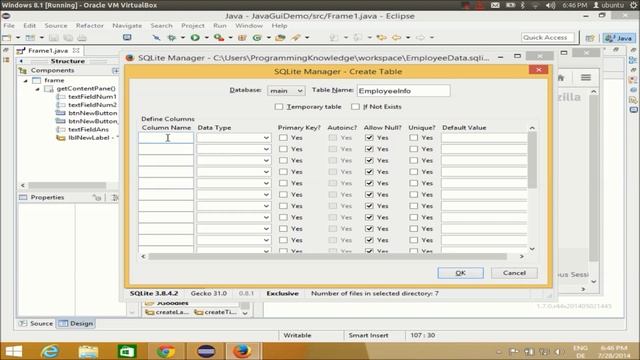Click the Windows Start button
Screen dimensions: 640x360
(x=14, y=351)
